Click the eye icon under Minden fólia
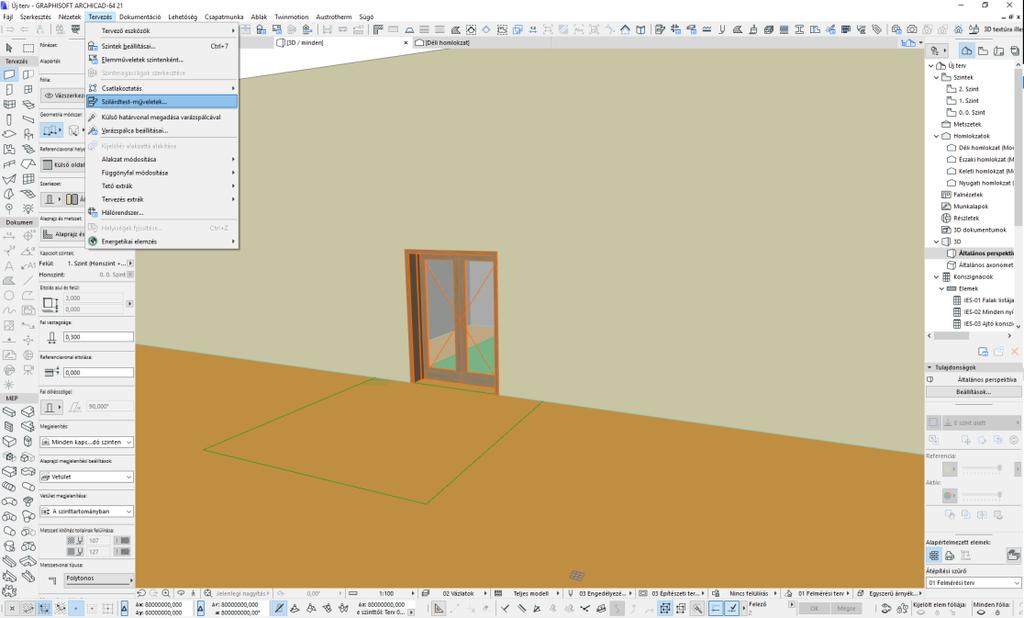 (x=980, y=612)
